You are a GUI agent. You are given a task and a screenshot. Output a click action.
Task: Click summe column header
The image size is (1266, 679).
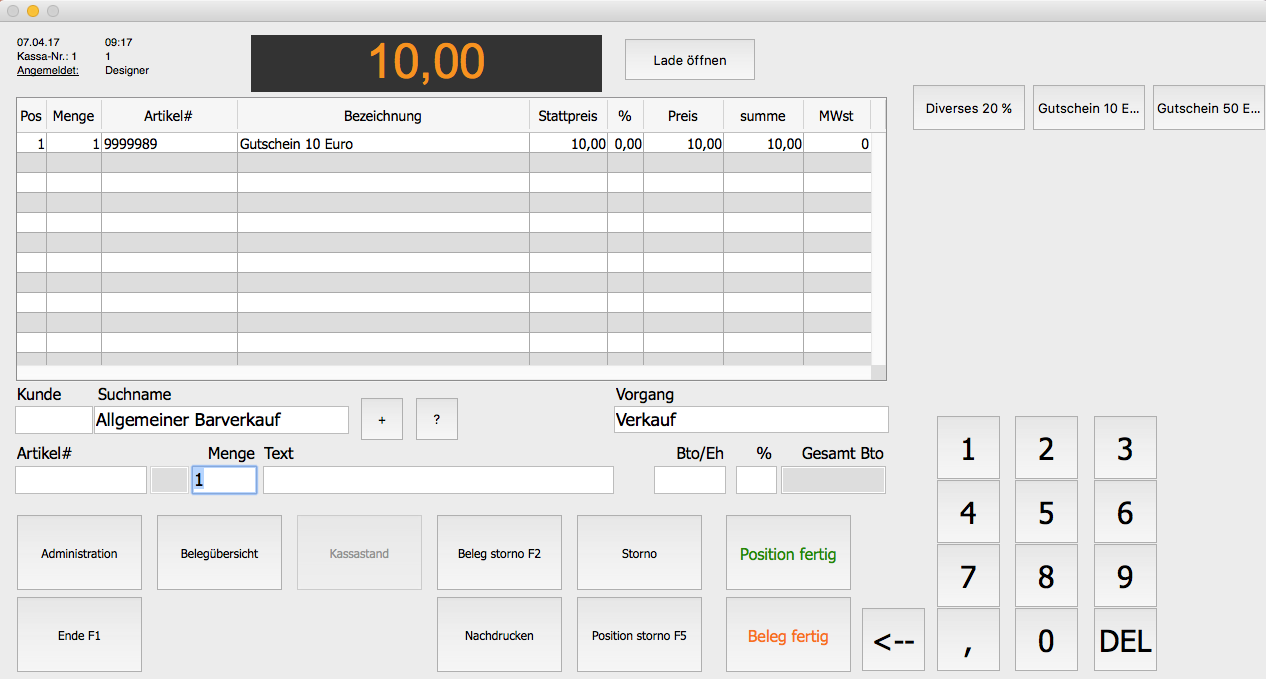click(x=763, y=116)
